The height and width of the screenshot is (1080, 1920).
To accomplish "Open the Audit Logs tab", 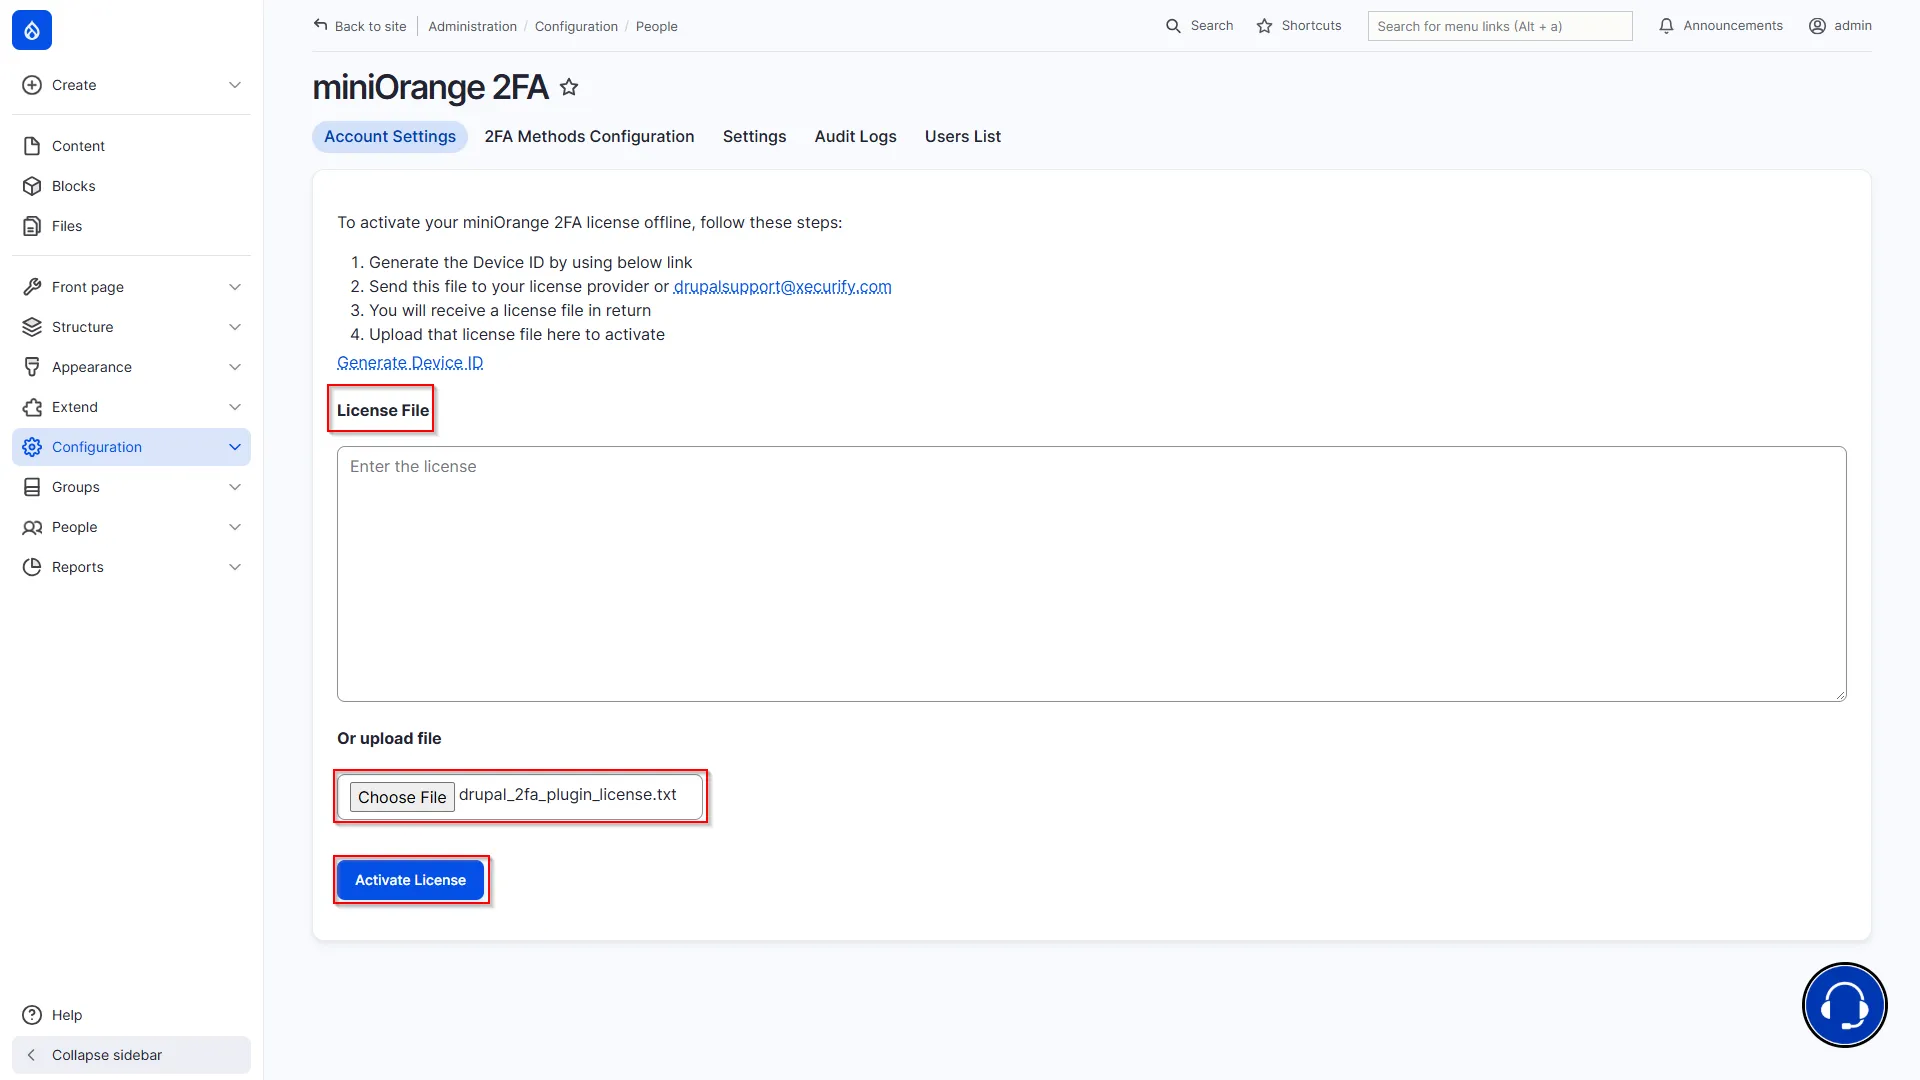I will 856,137.
